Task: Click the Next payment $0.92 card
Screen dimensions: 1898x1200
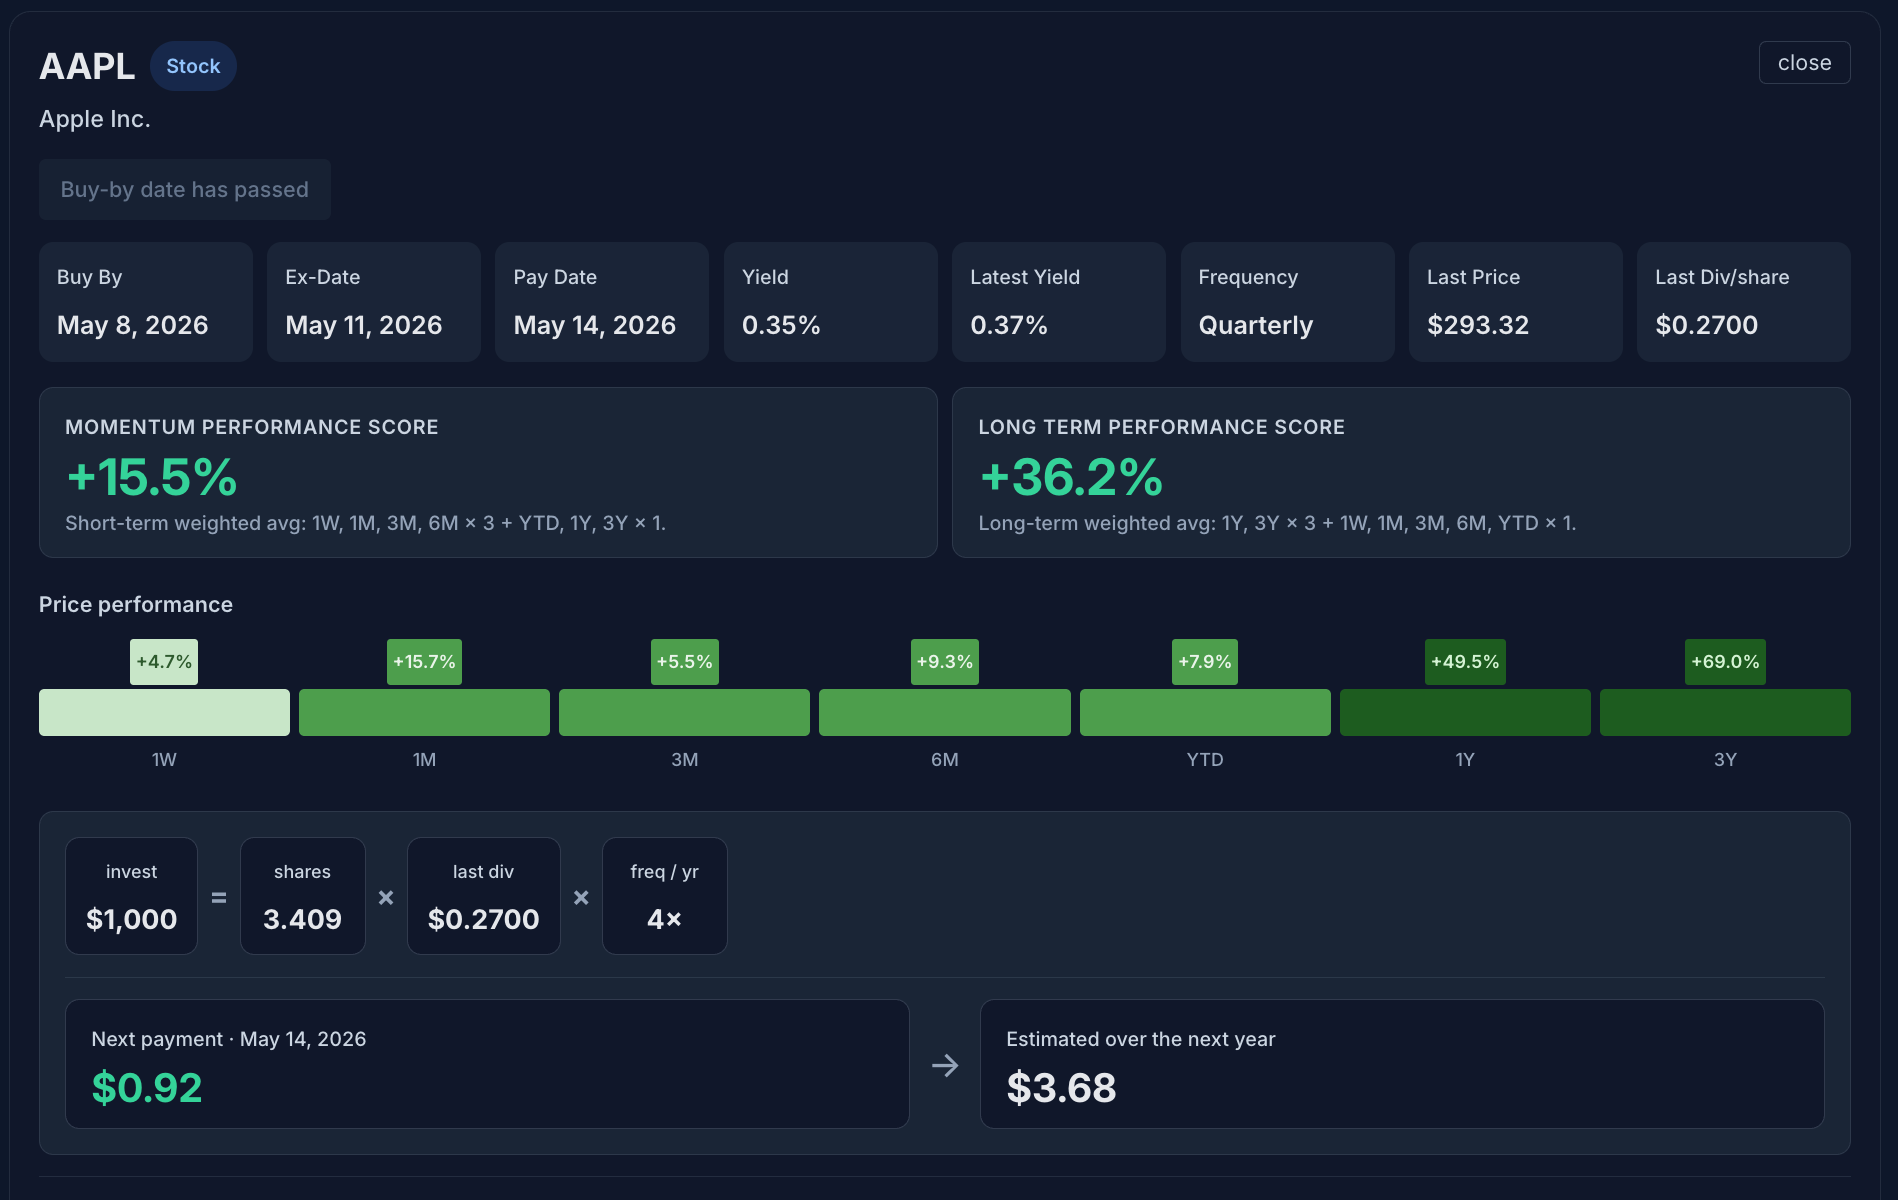Action: [x=487, y=1064]
